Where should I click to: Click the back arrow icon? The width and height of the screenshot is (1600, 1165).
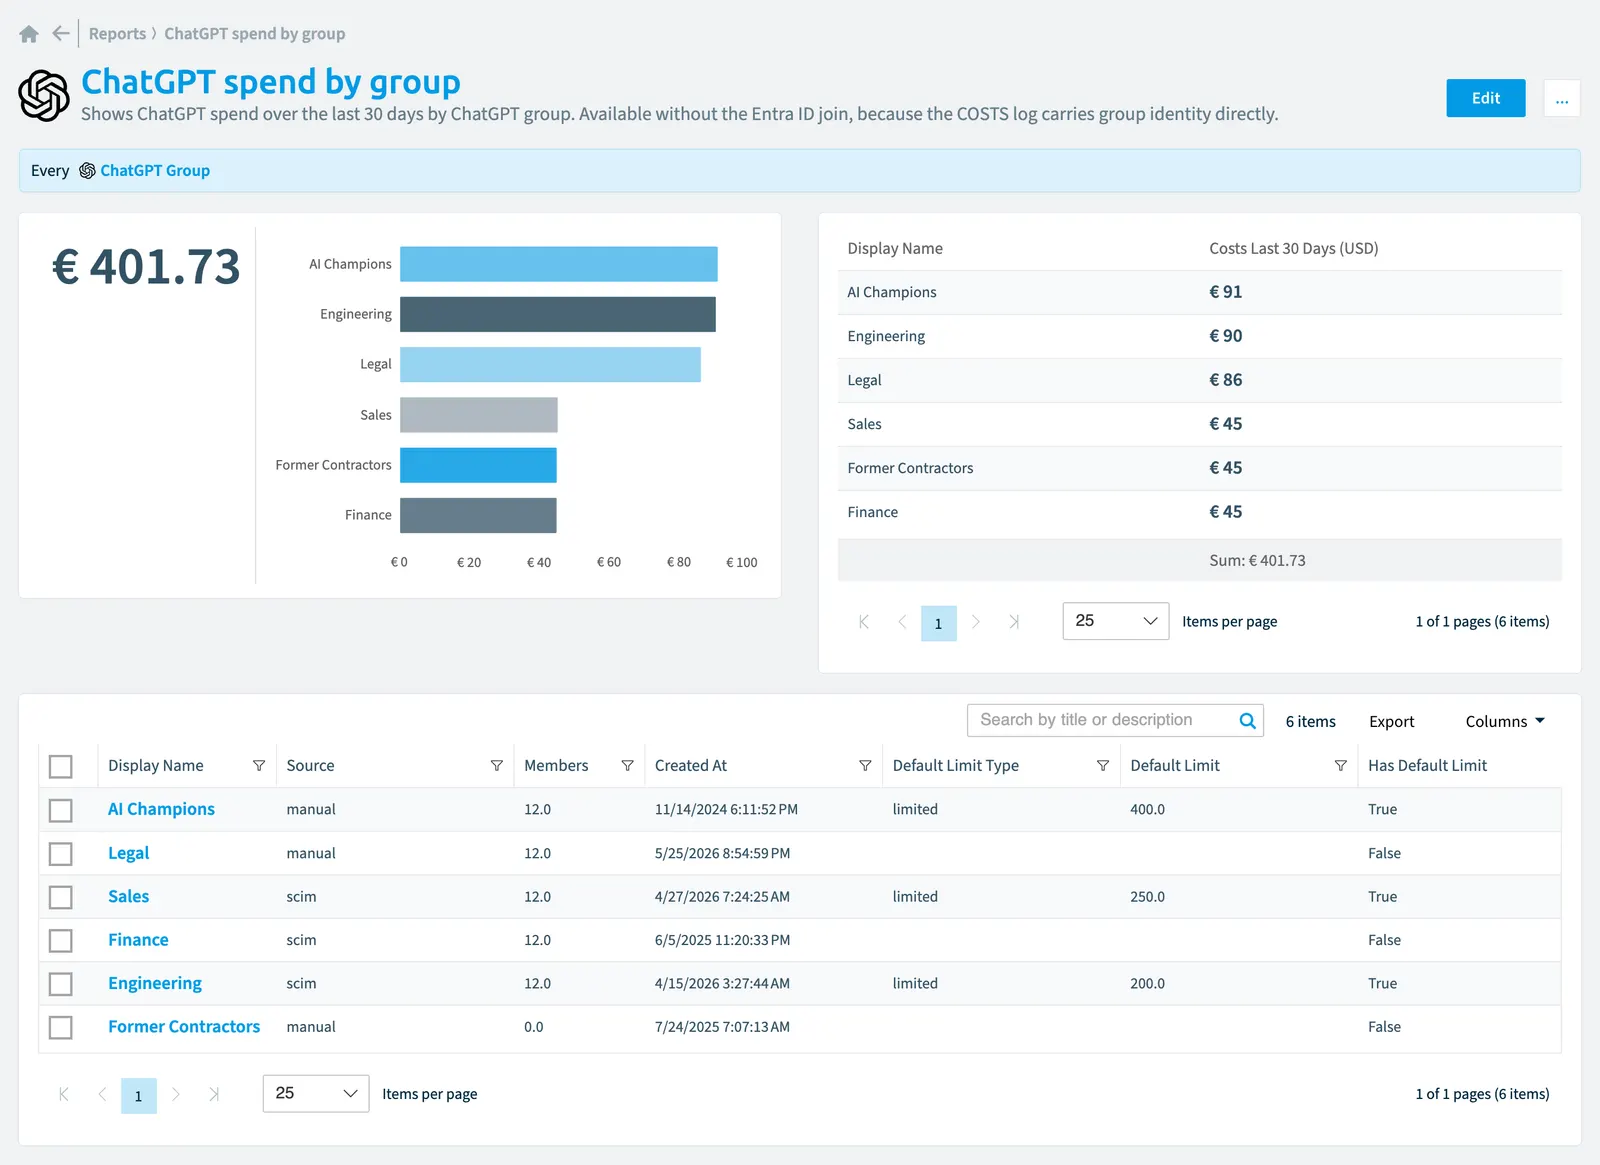tap(61, 34)
